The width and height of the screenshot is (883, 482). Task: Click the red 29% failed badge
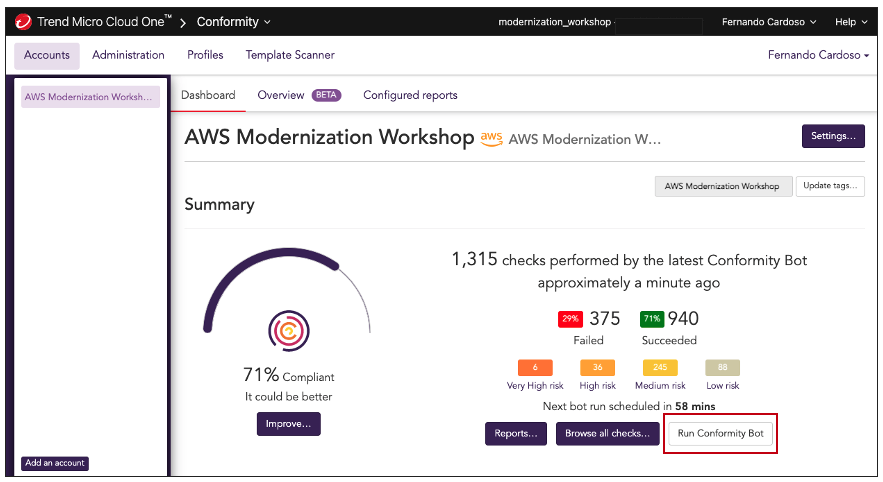[x=570, y=319]
